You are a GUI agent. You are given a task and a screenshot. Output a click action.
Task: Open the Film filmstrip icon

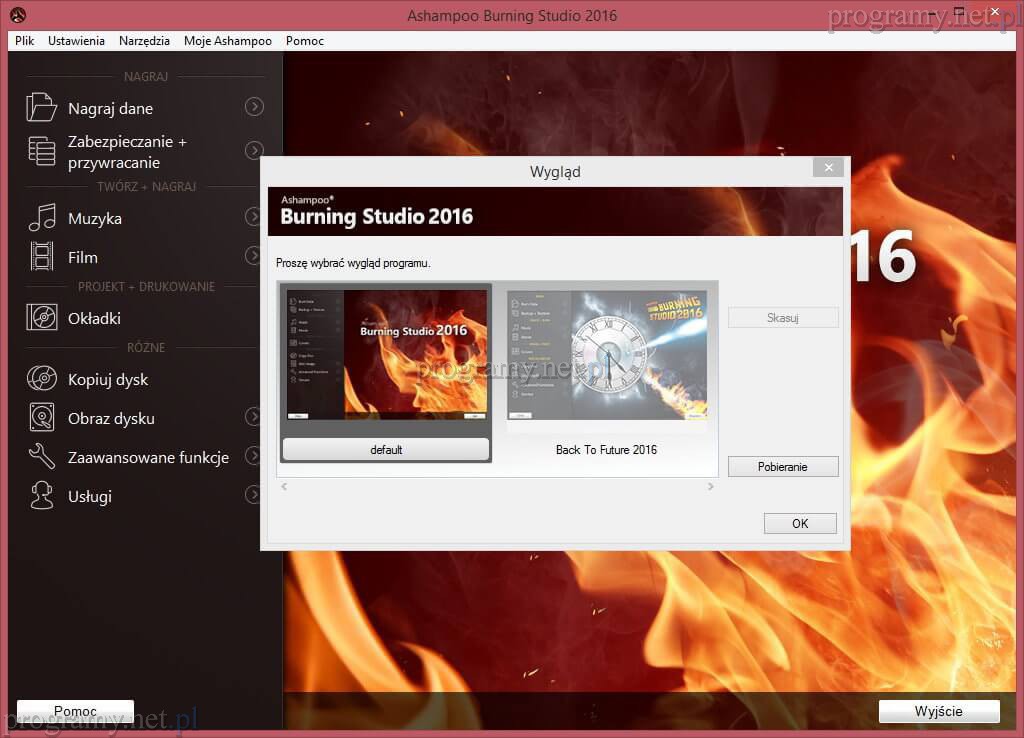tap(41, 257)
